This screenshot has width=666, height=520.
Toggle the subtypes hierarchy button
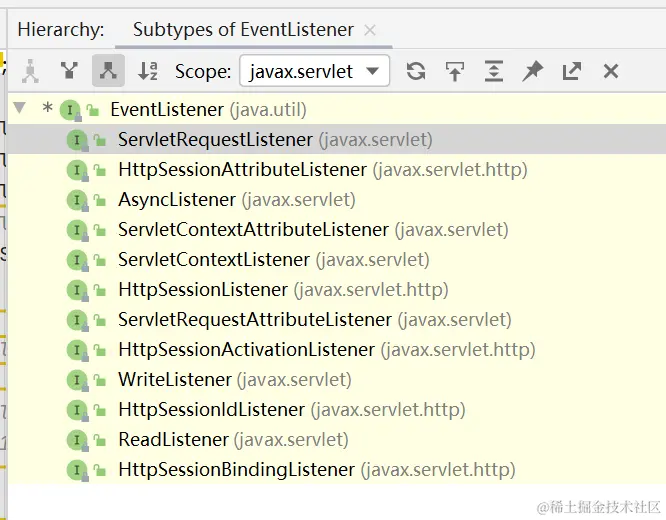108,70
